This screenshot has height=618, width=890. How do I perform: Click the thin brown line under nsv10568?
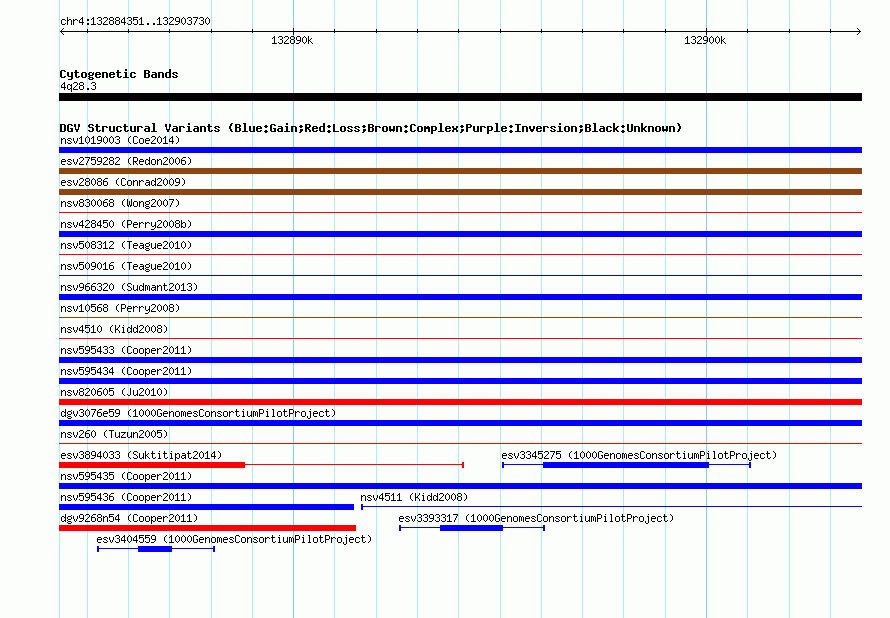tap(460, 318)
